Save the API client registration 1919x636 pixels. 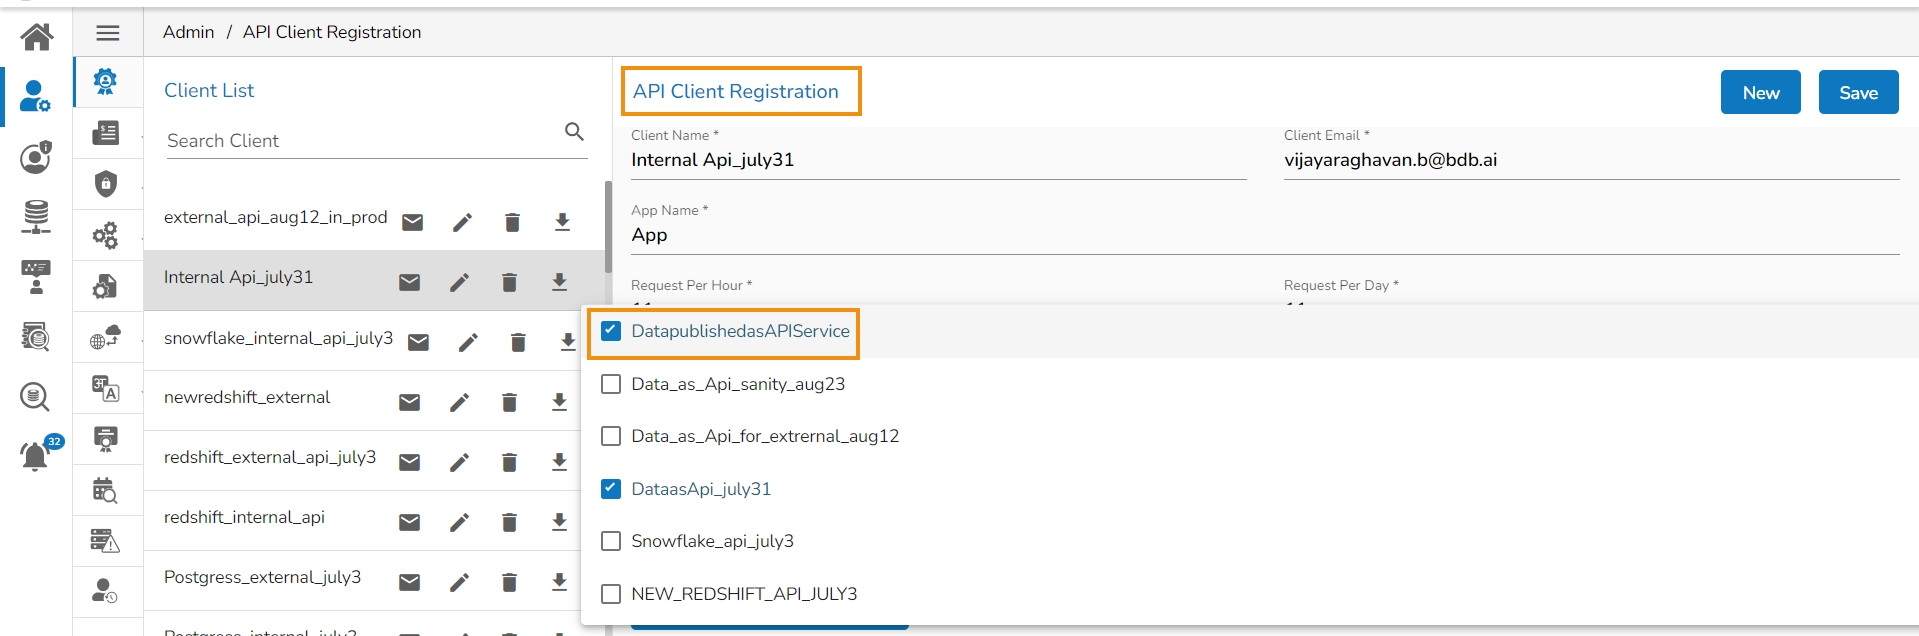pos(1858,93)
